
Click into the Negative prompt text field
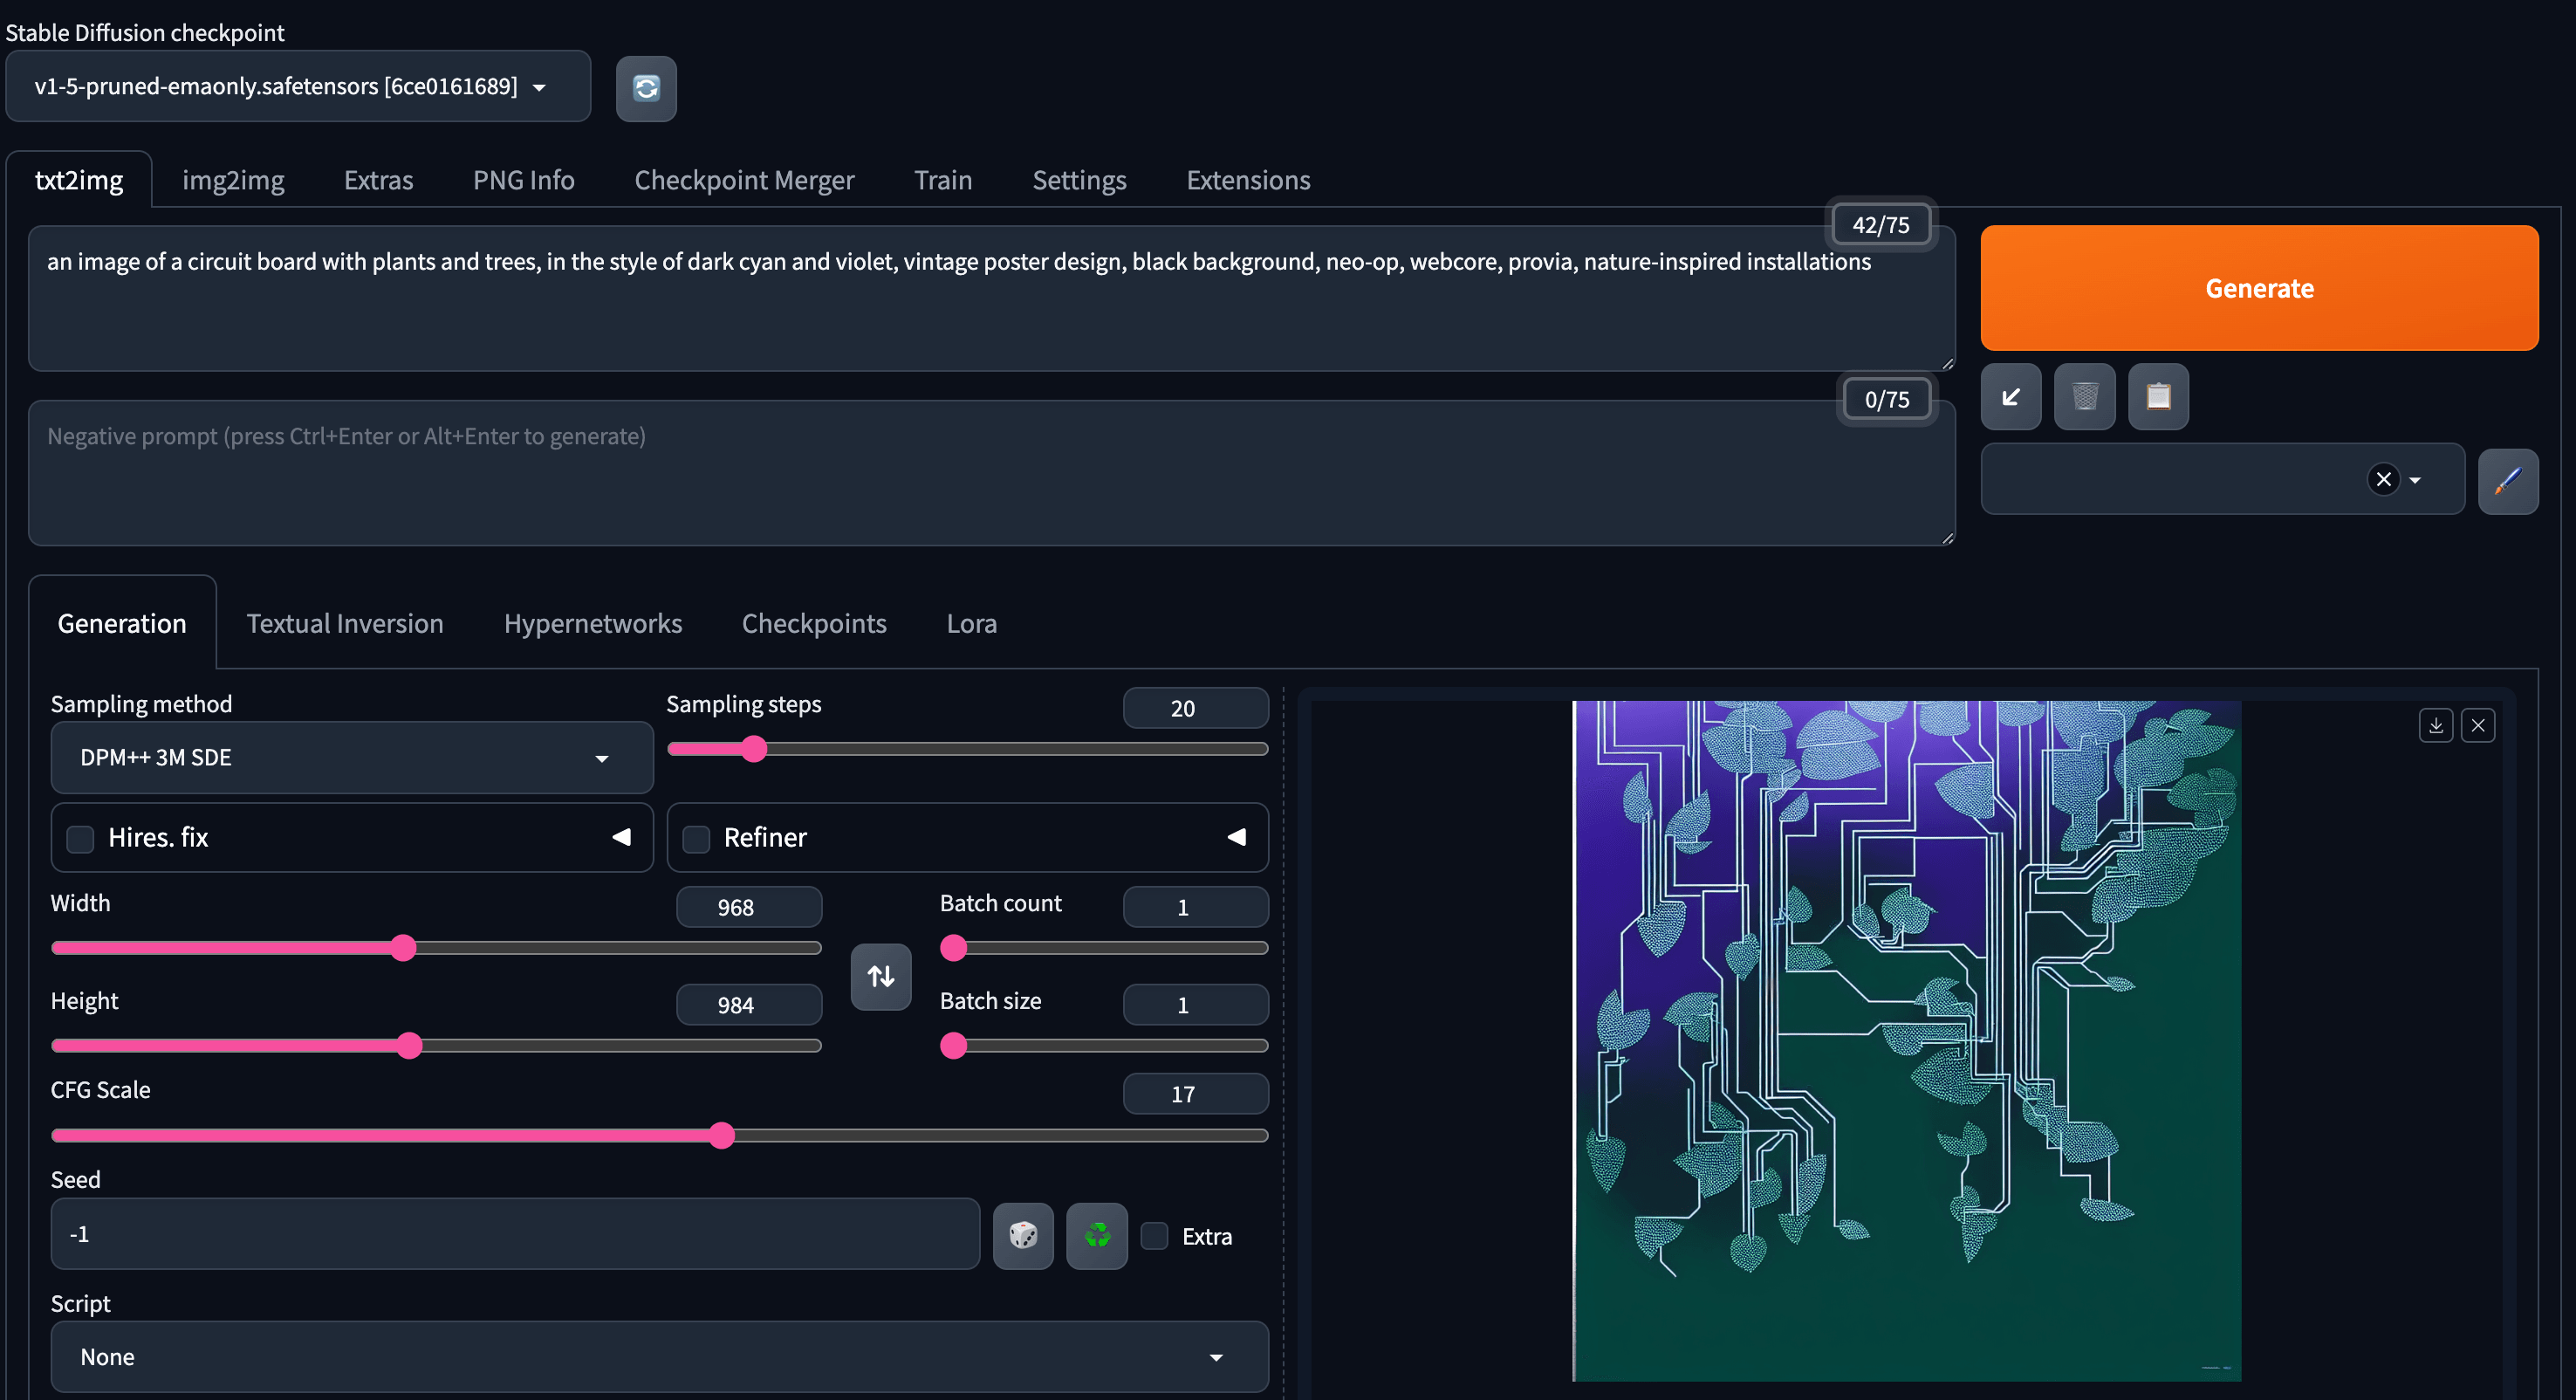990,473
